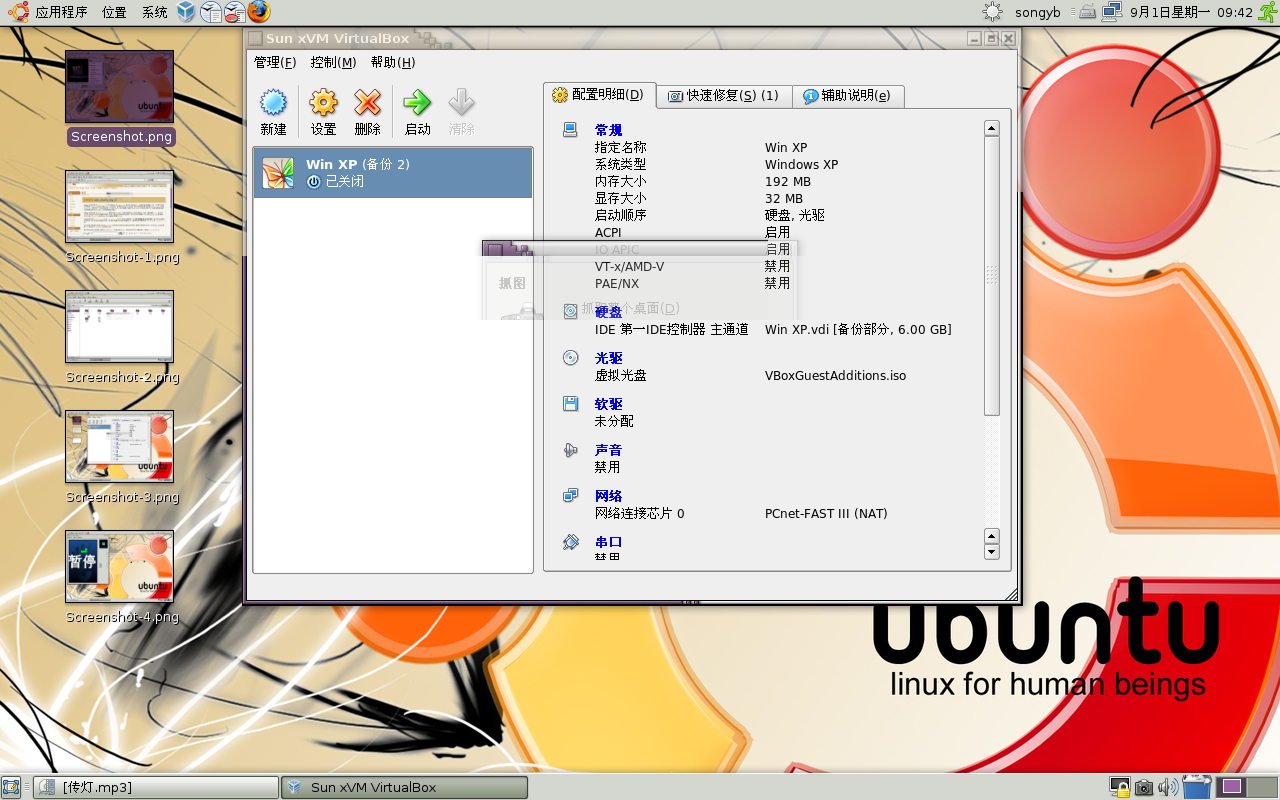The image size is (1280, 800).
Task: Select Screenshot-2.png desktop file
Action: coord(122,337)
